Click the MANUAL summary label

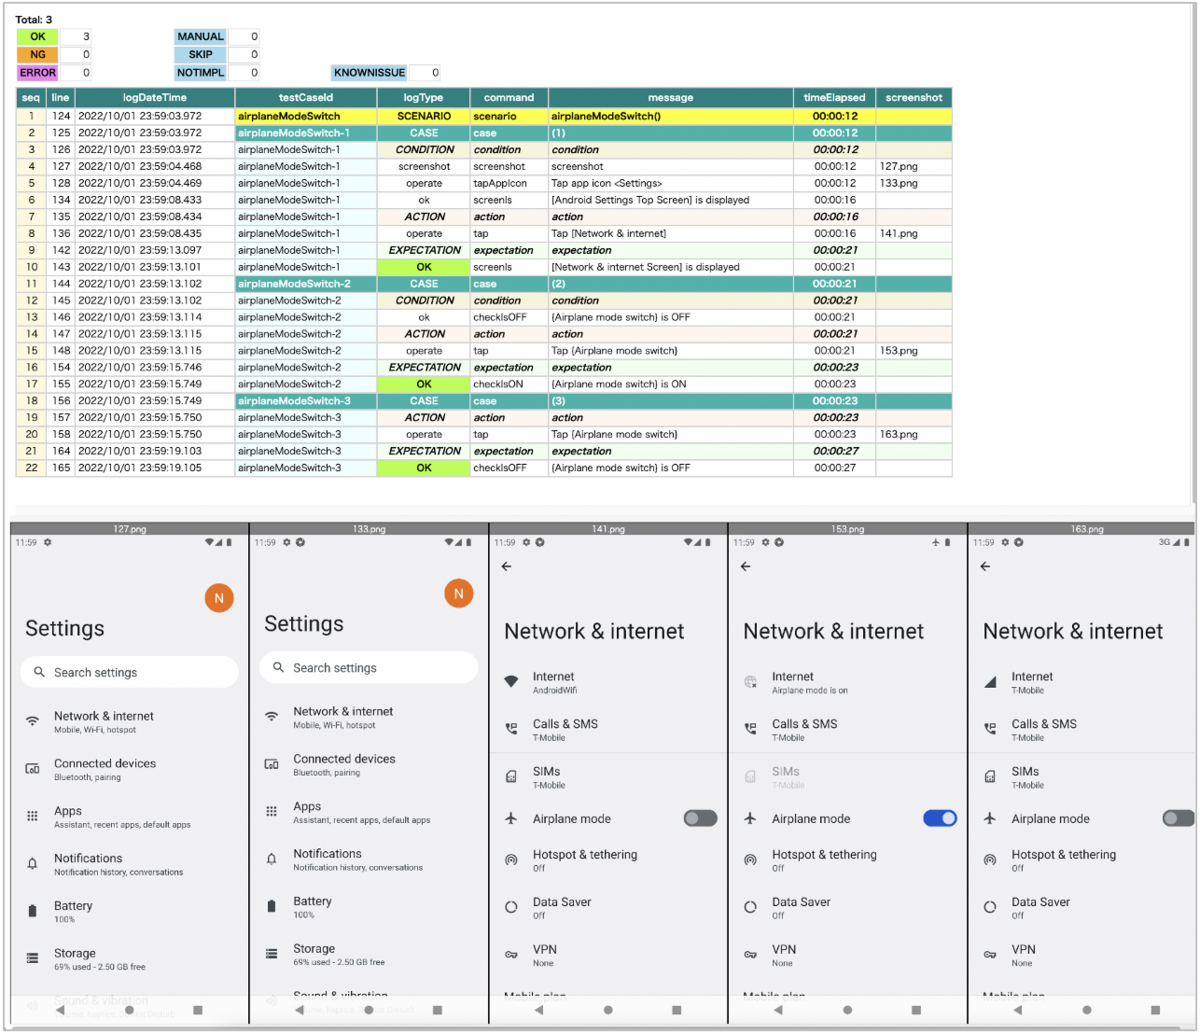point(200,36)
